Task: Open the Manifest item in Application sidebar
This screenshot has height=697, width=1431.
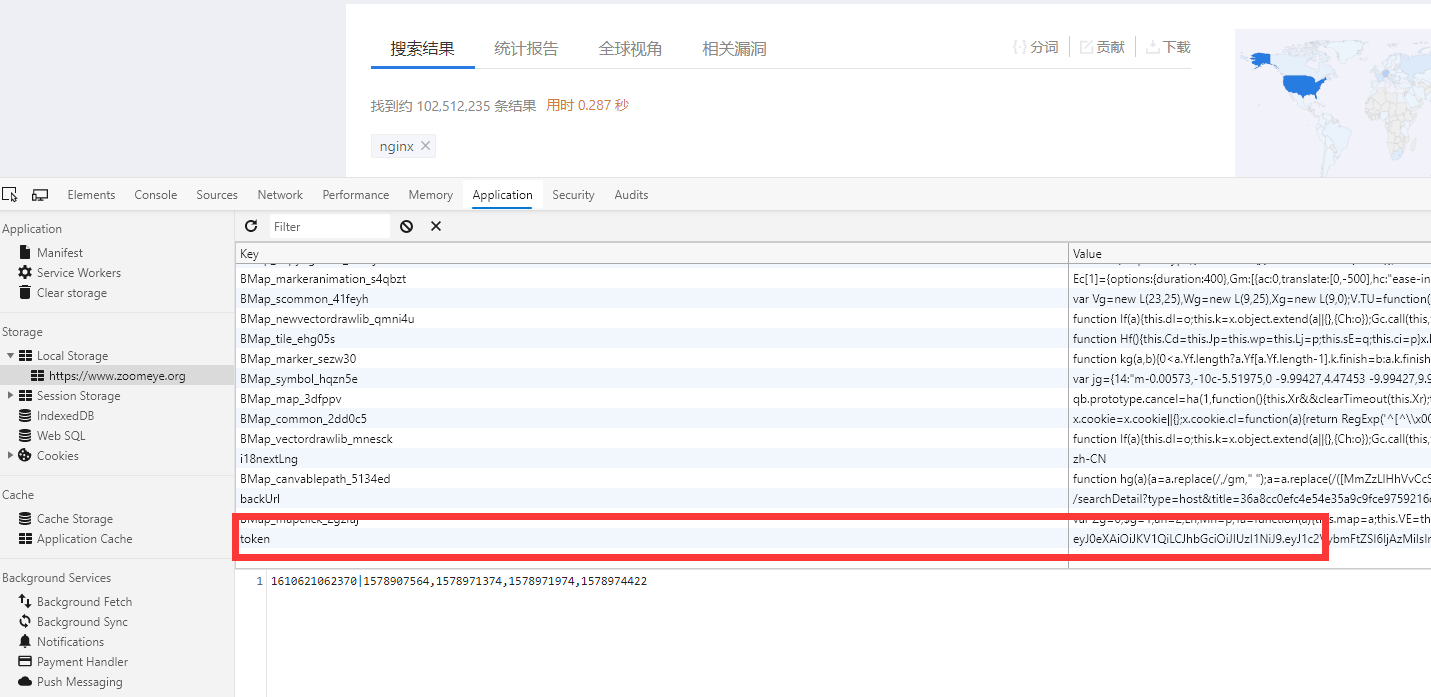Action: click(60, 253)
